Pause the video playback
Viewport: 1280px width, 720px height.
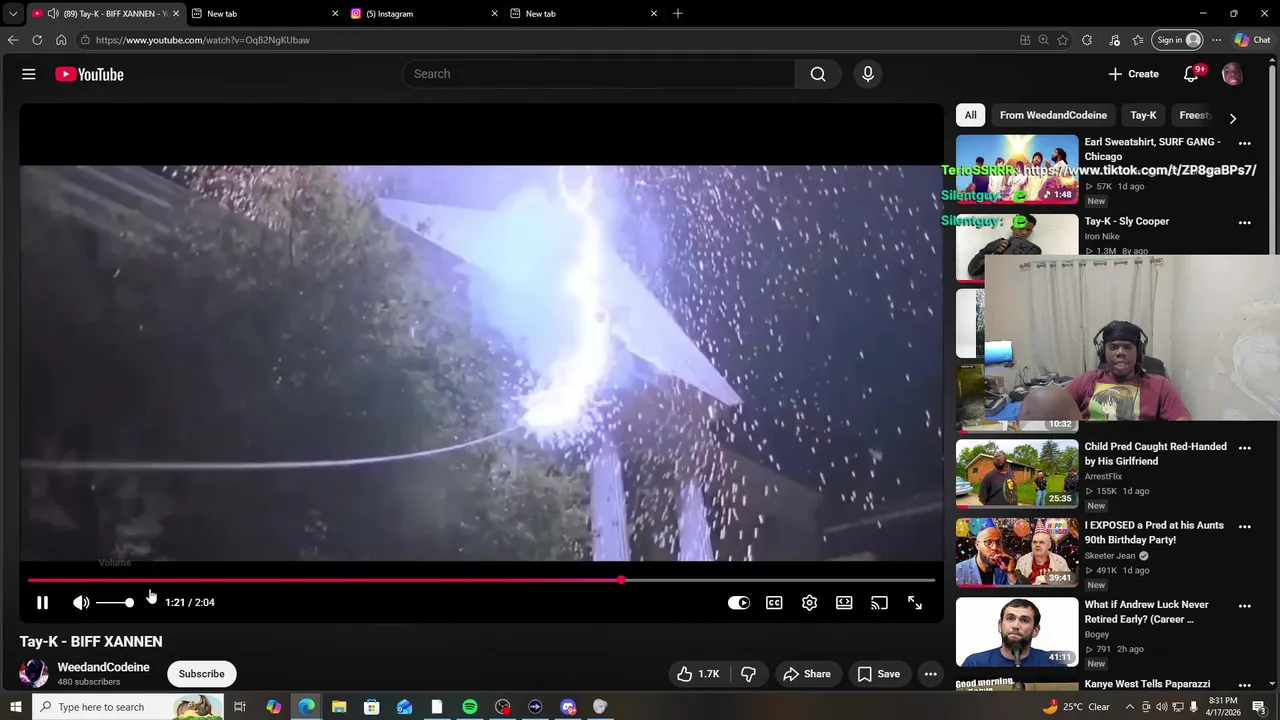click(42, 603)
